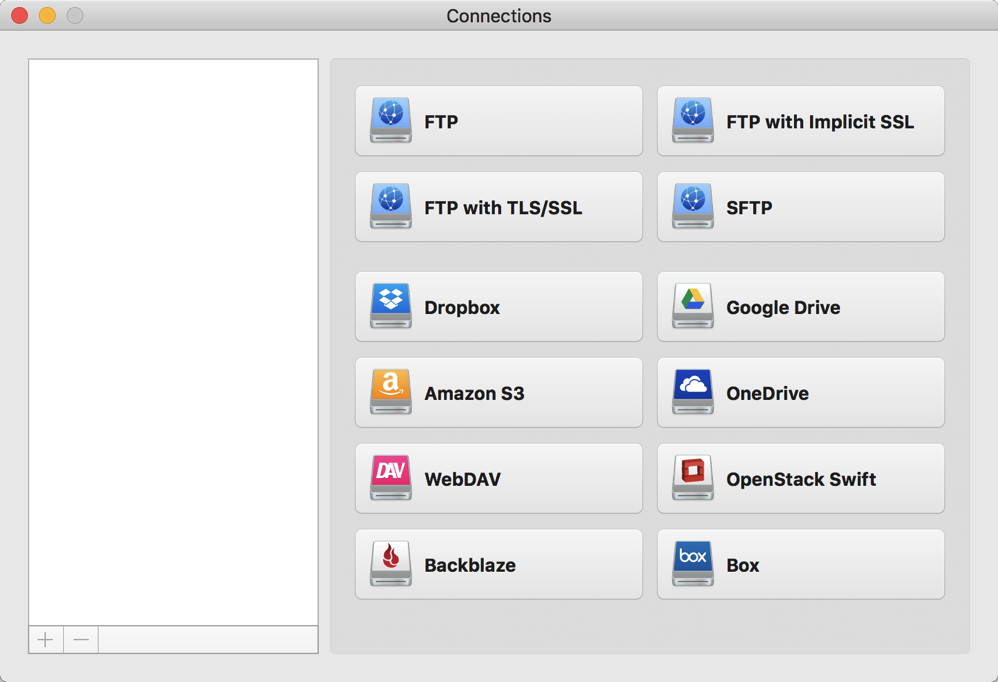Select OpenStack Swift connection
The height and width of the screenshot is (682, 998).
tap(801, 478)
